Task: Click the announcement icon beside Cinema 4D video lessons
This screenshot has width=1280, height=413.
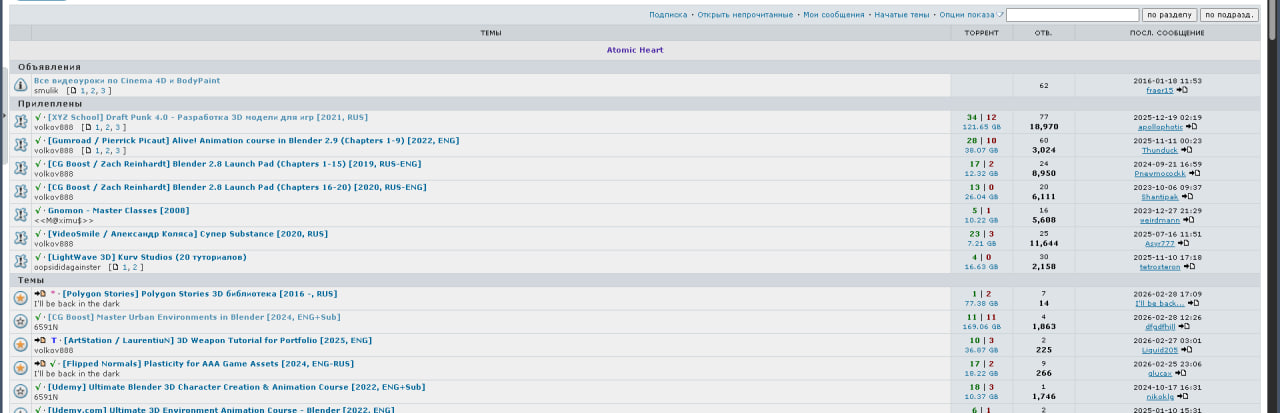Action: click(20, 86)
